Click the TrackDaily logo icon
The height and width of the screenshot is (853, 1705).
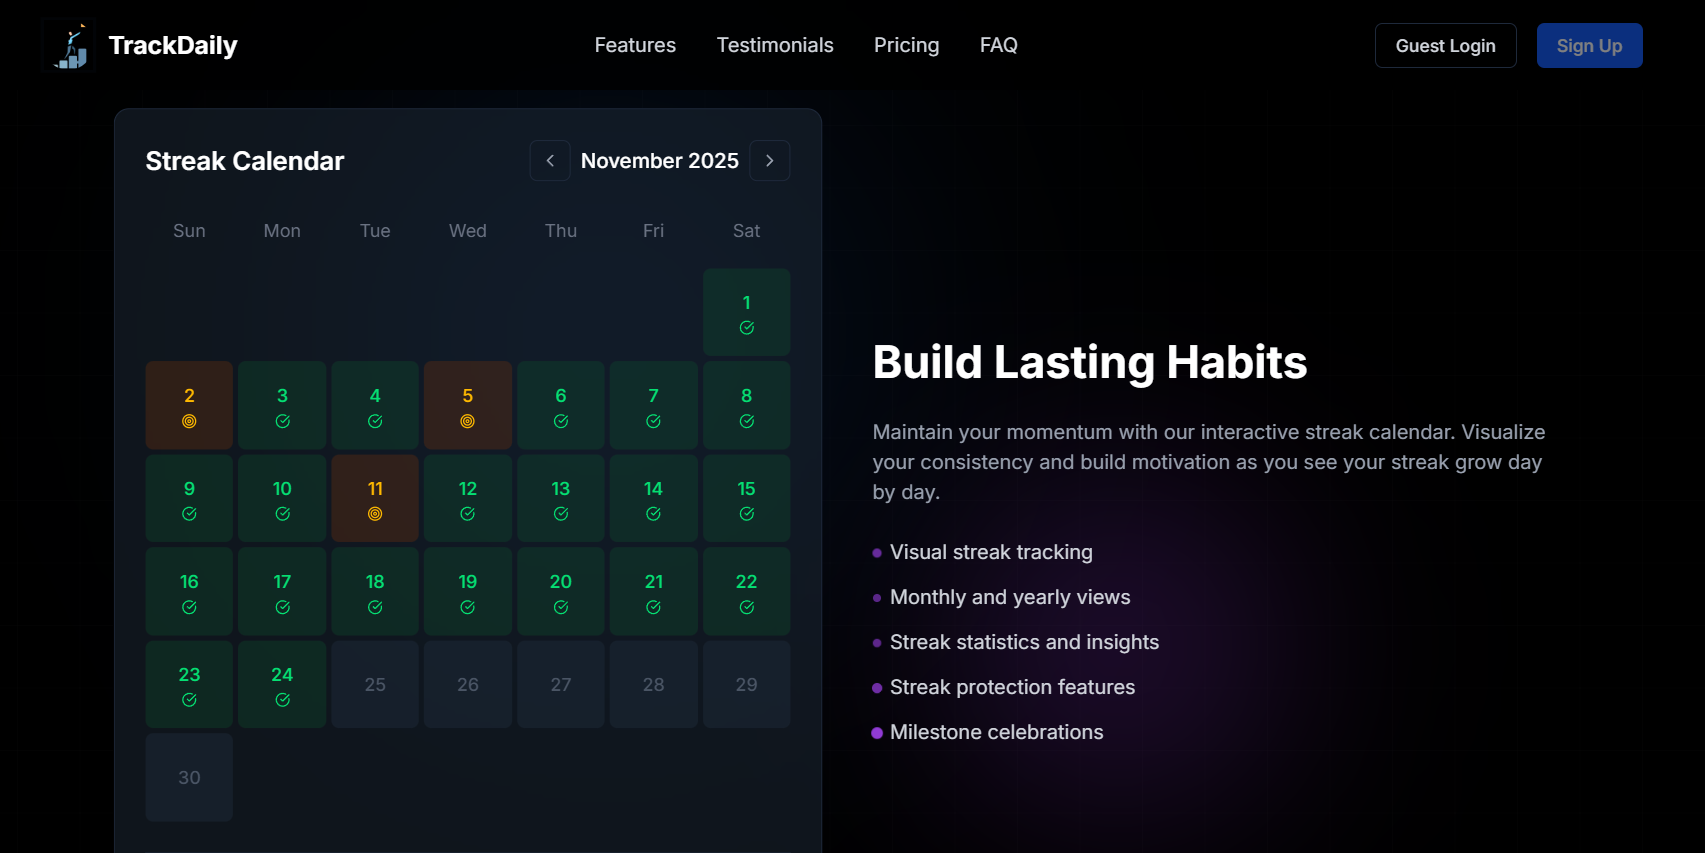(67, 44)
